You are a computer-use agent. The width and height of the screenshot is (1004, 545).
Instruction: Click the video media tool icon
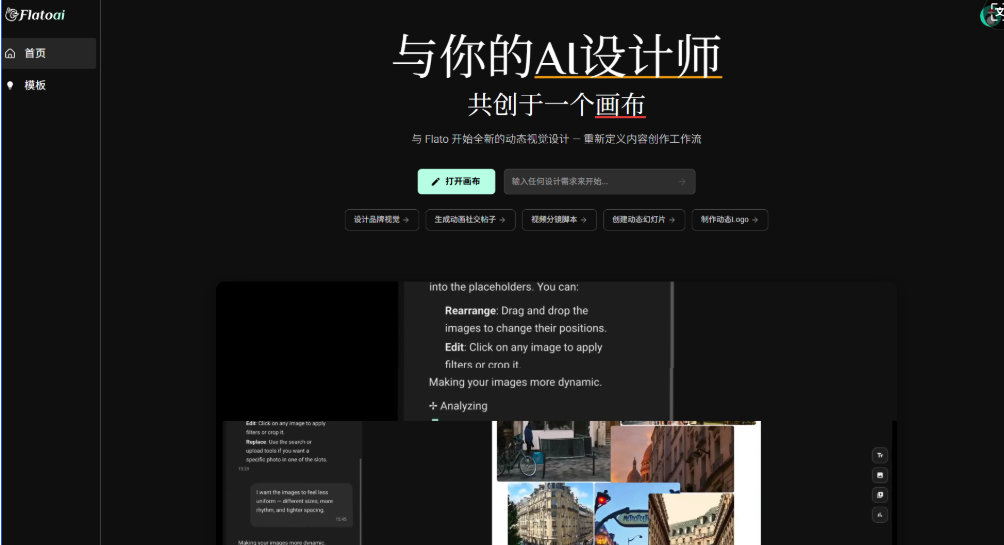coord(880,495)
